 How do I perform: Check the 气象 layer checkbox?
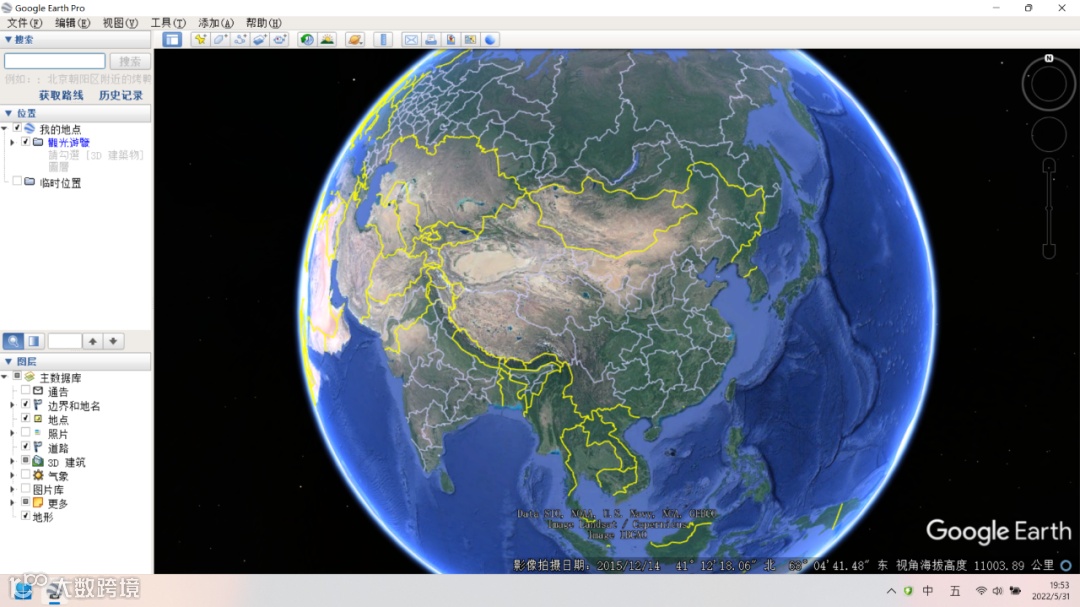coord(25,475)
